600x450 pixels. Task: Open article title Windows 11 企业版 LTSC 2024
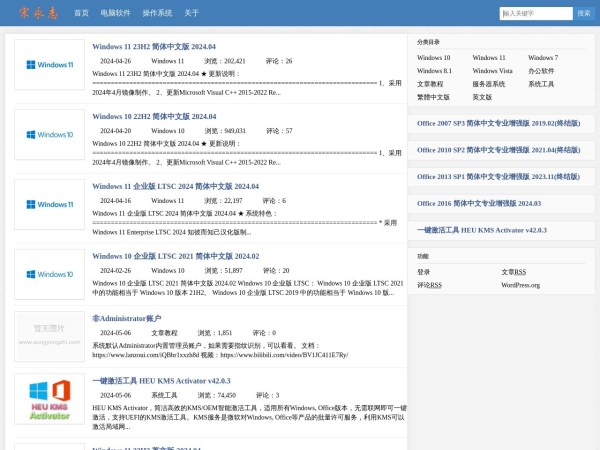coord(176,186)
